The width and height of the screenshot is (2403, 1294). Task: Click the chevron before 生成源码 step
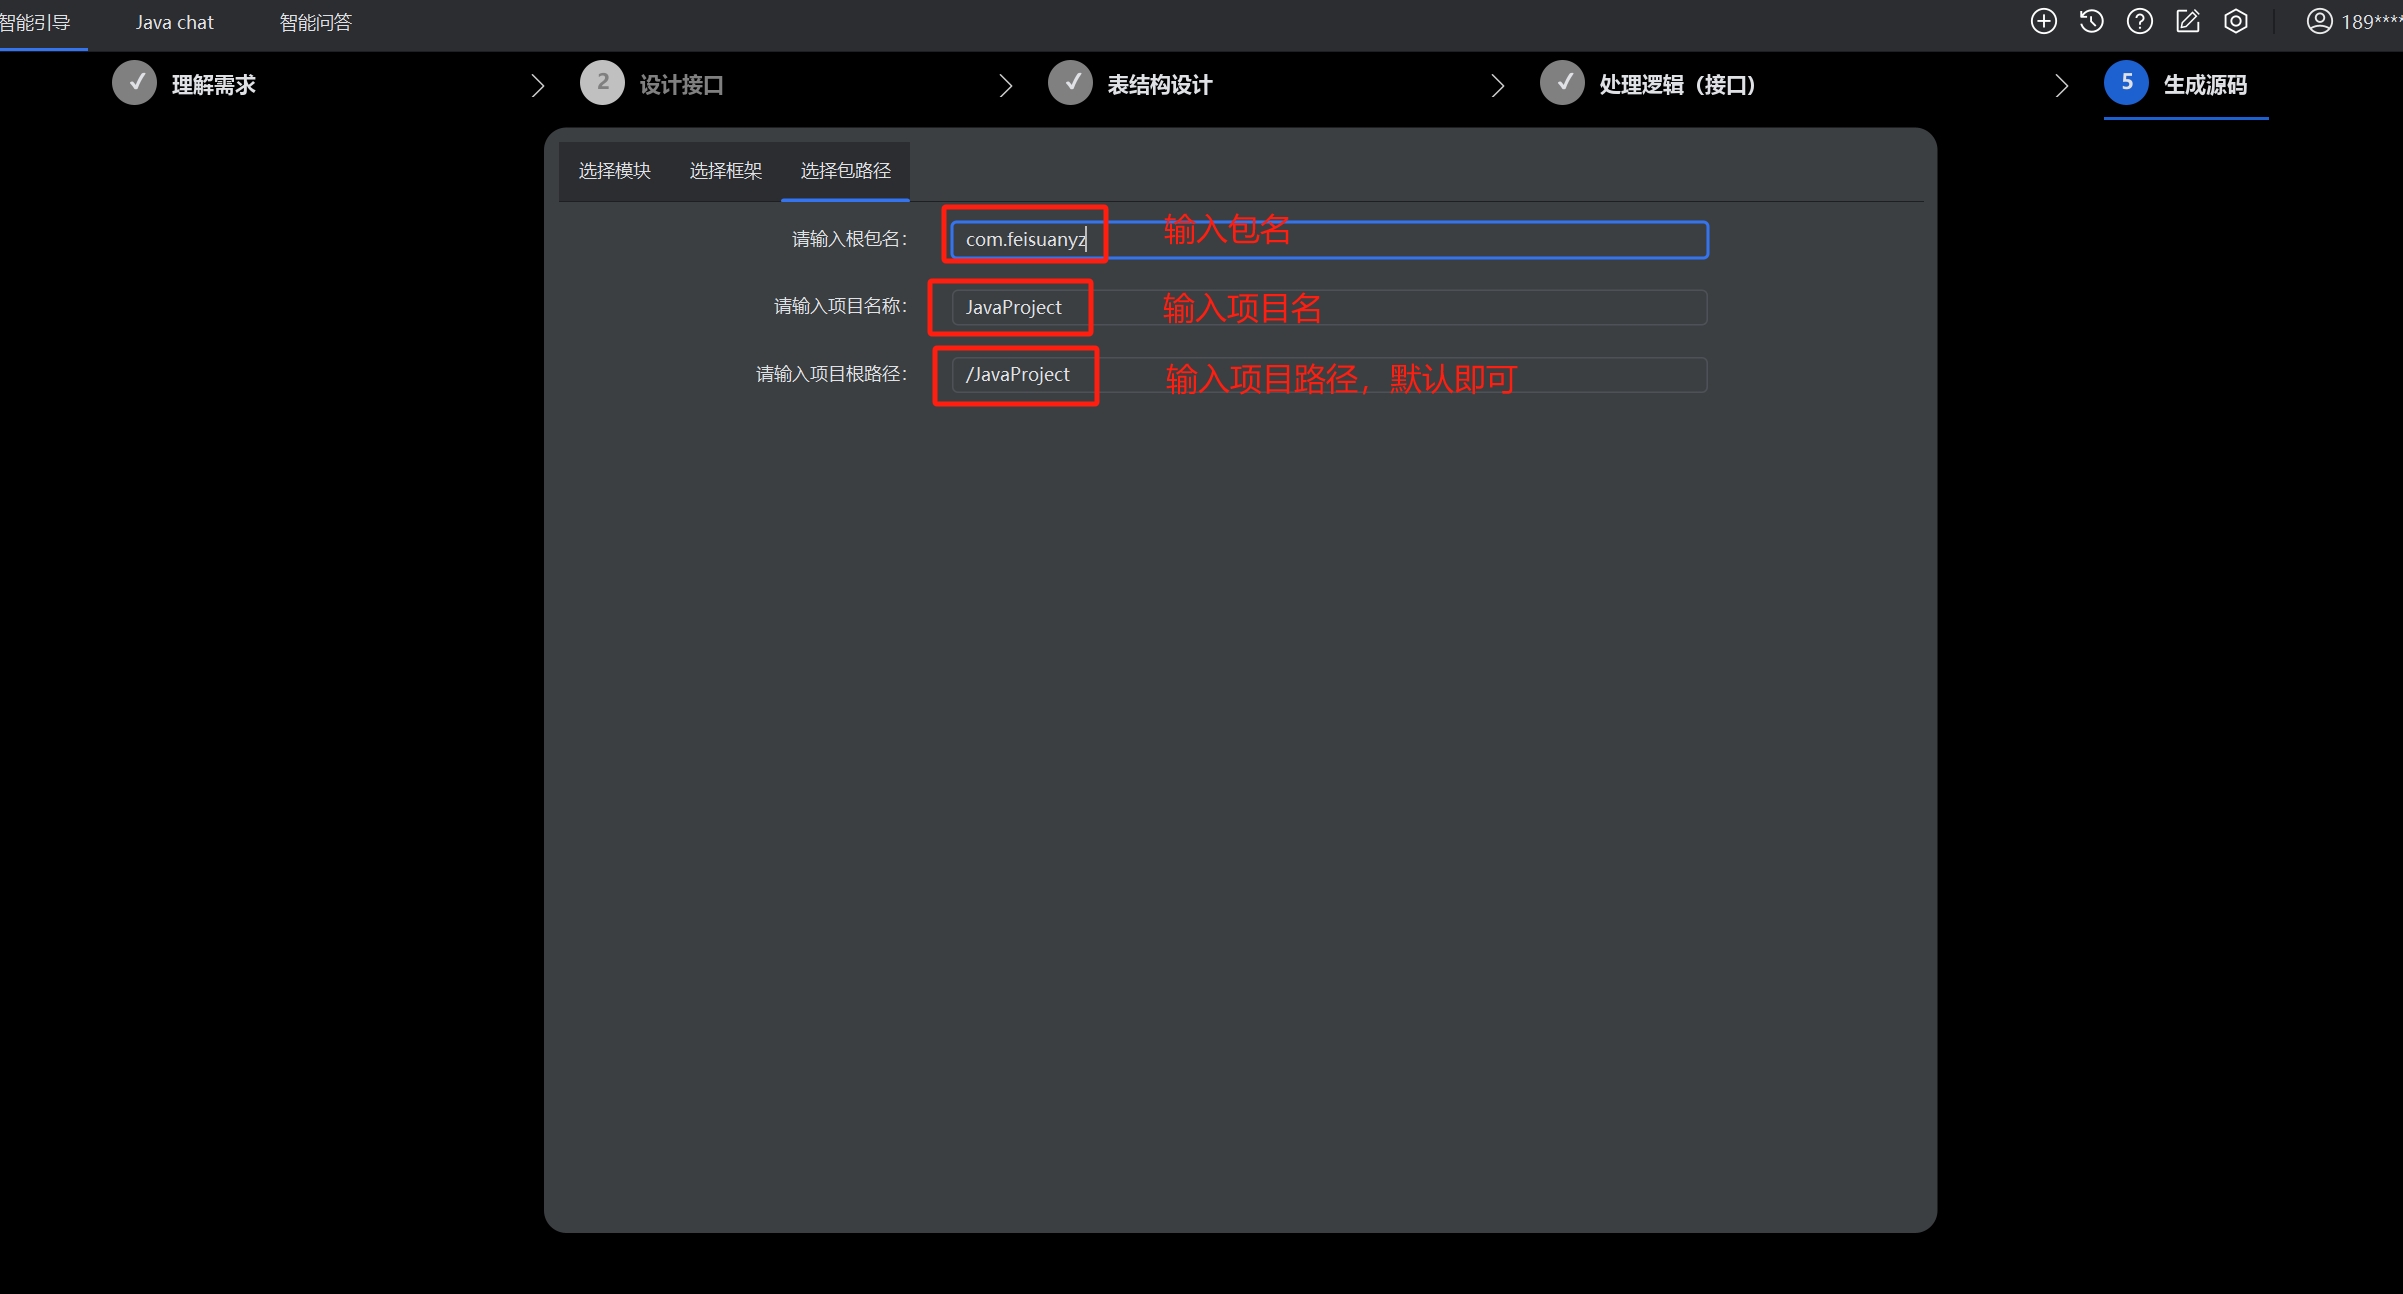pos(2061,86)
